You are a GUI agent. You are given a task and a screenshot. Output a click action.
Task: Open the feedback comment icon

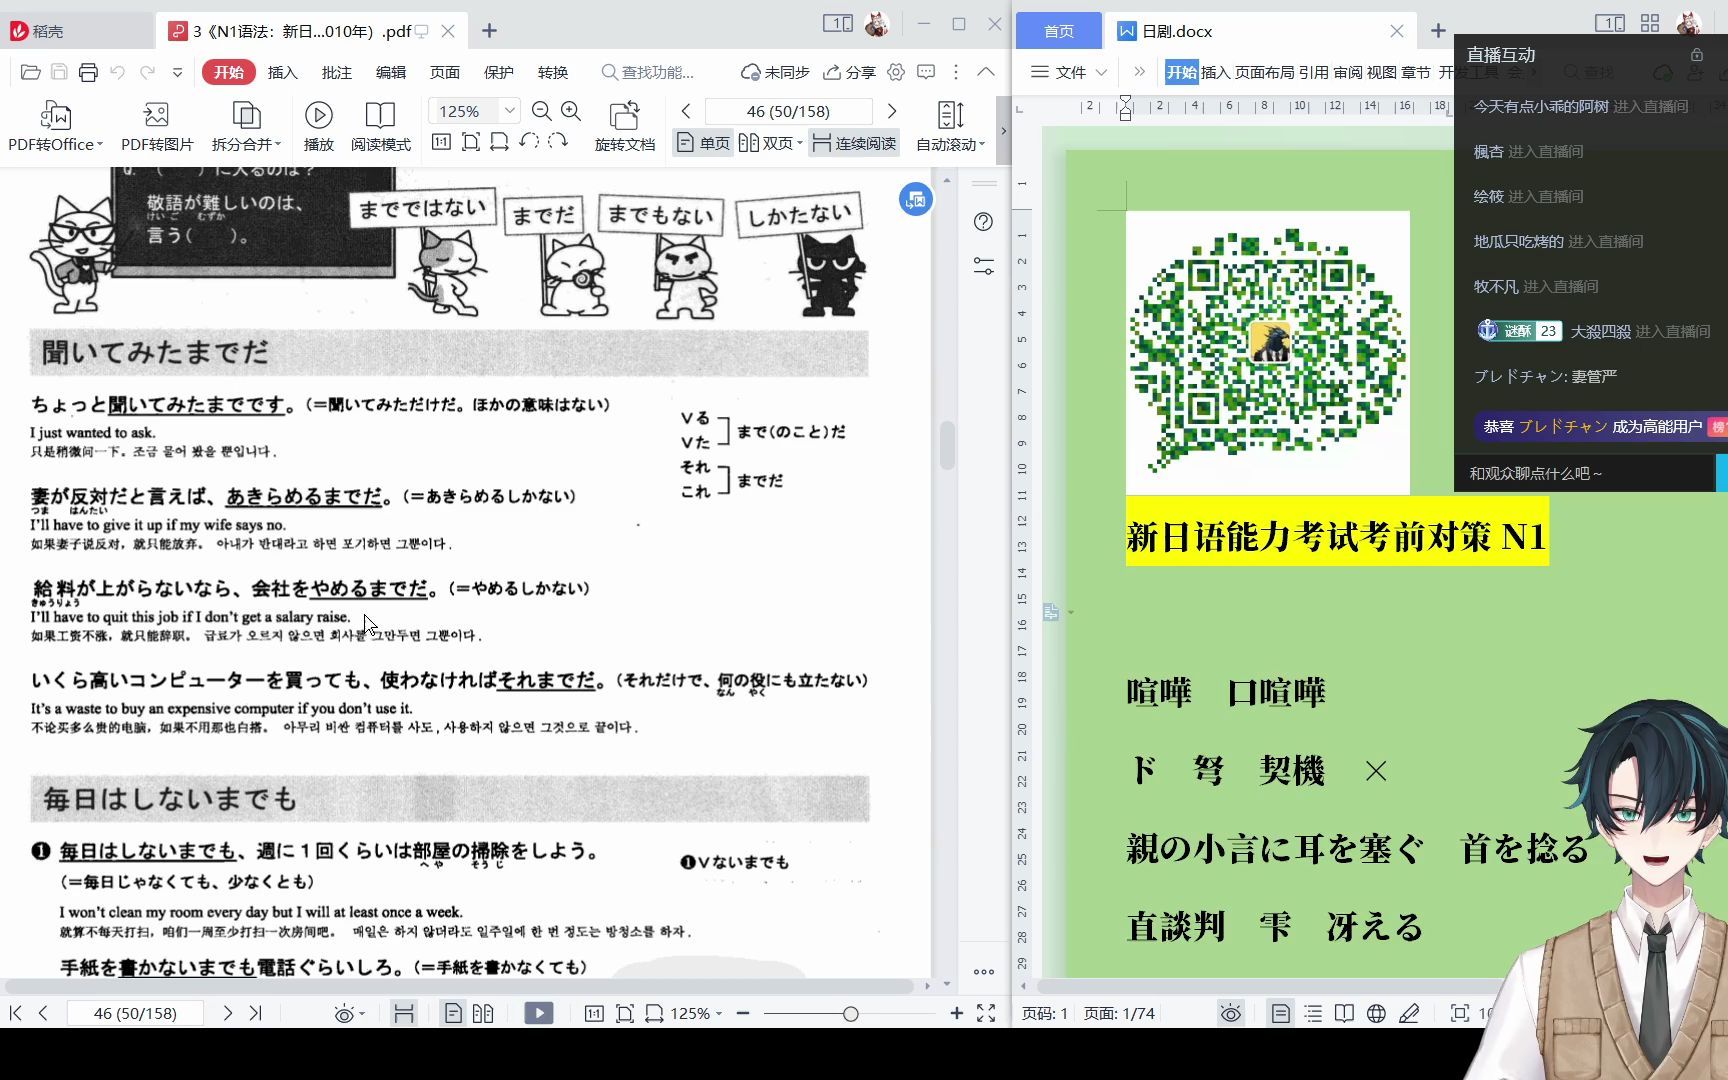[926, 72]
